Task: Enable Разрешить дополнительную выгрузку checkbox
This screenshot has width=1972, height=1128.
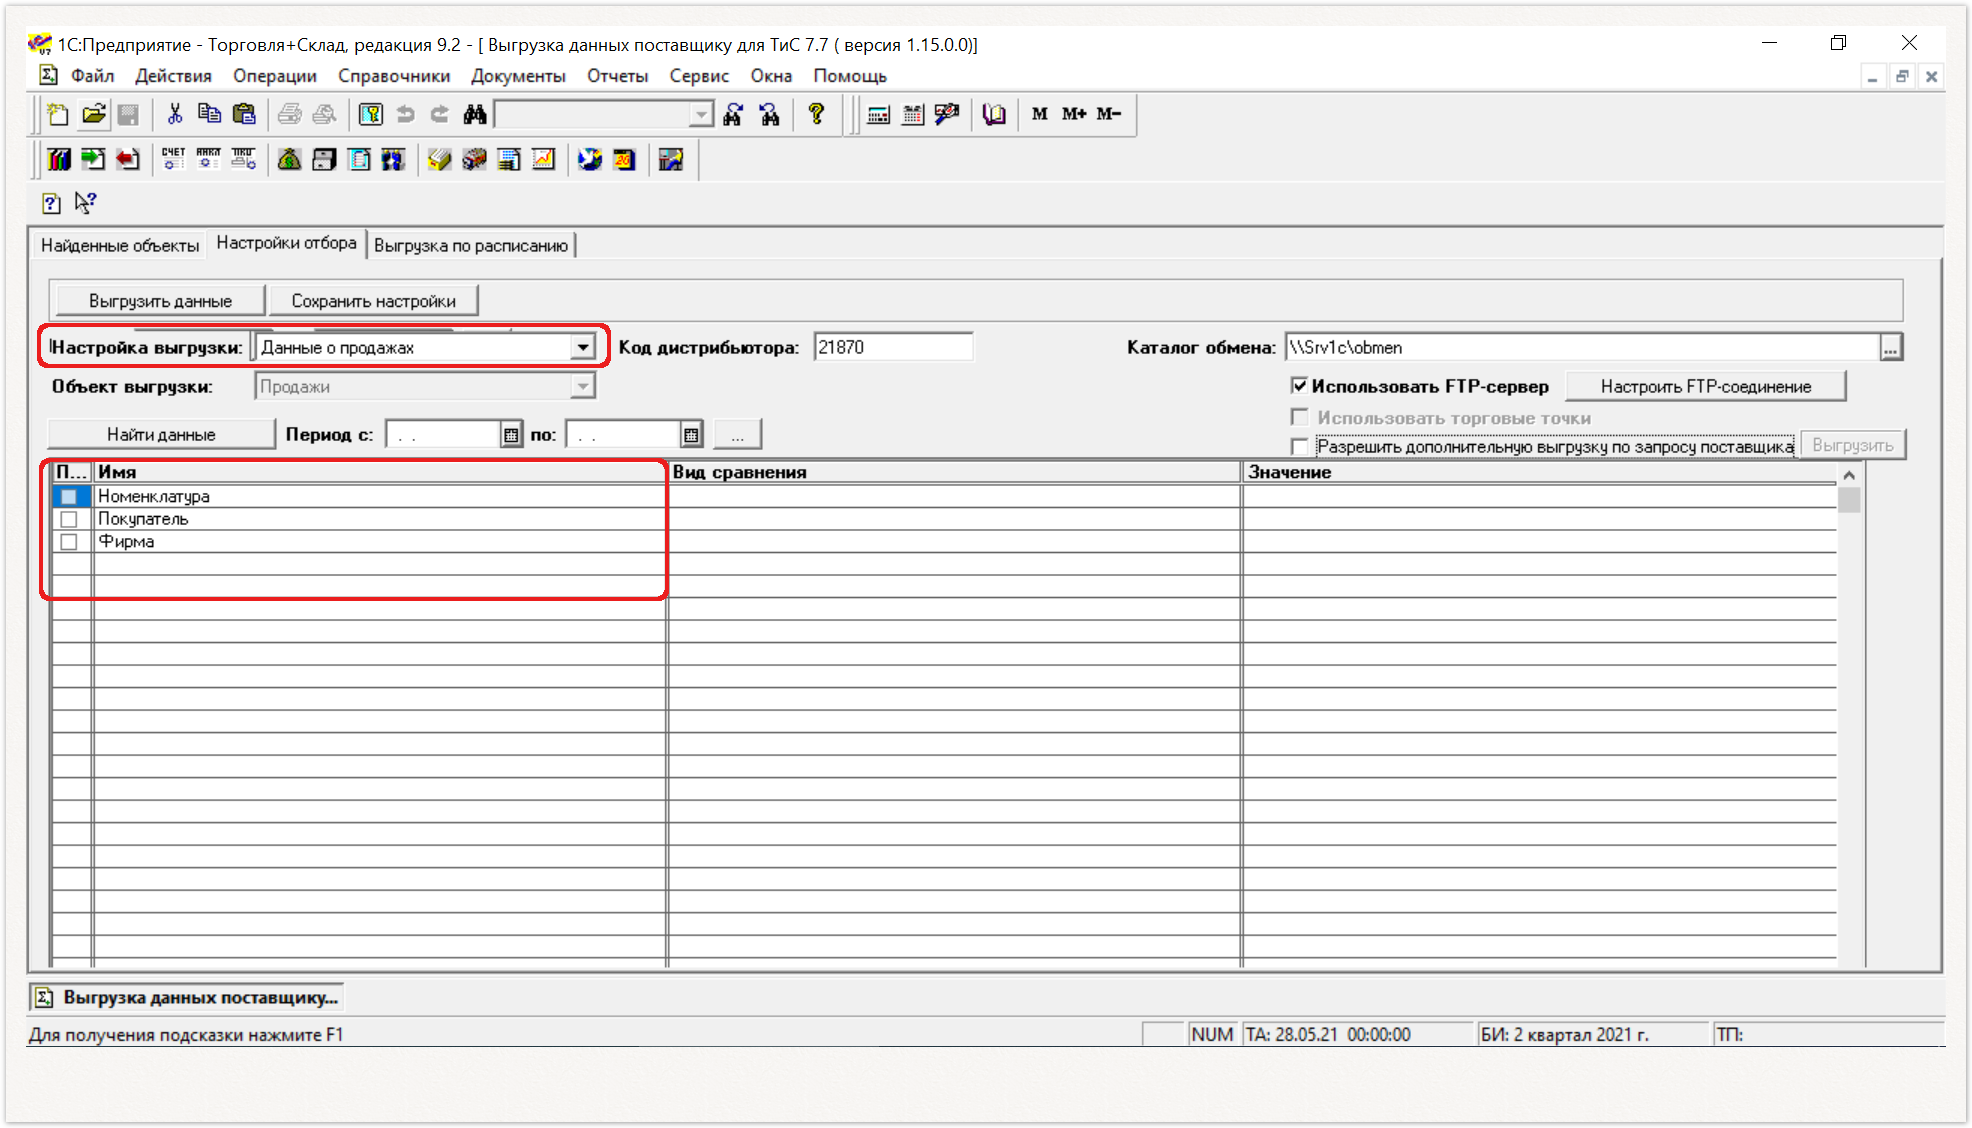Action: coord(1300,447)
